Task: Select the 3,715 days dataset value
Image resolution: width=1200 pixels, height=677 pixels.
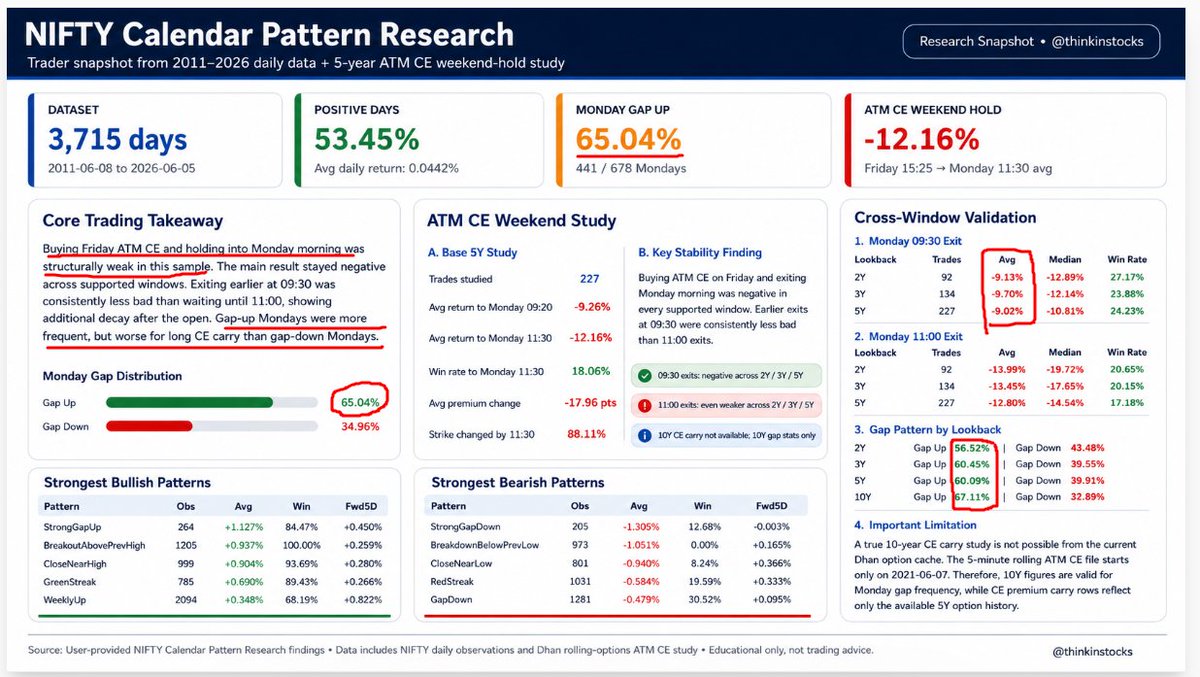Action: pos(118,139)
